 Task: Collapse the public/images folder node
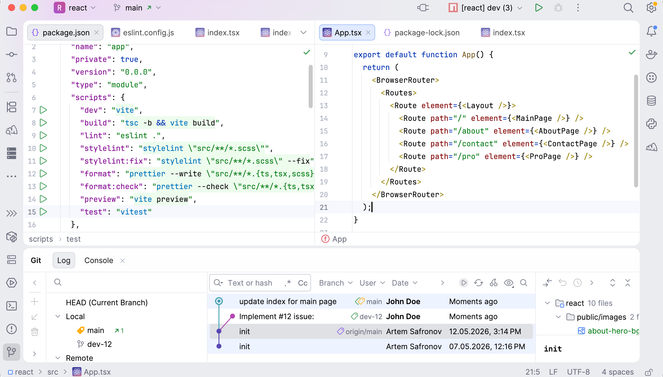click(558, 317)
